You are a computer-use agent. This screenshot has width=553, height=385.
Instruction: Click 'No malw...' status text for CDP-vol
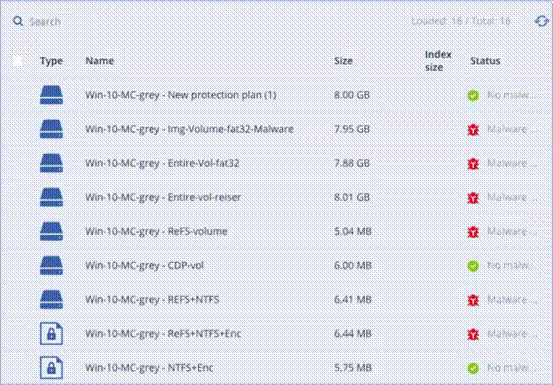click(x=511, y=265)
